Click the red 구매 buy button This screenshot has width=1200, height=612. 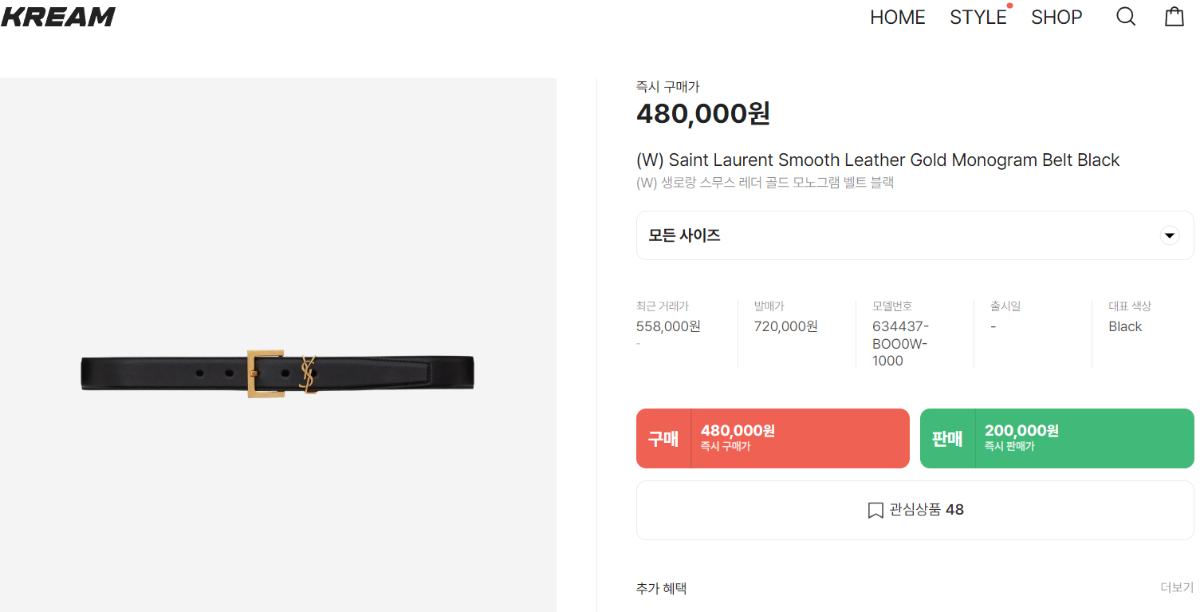[773, 438]
